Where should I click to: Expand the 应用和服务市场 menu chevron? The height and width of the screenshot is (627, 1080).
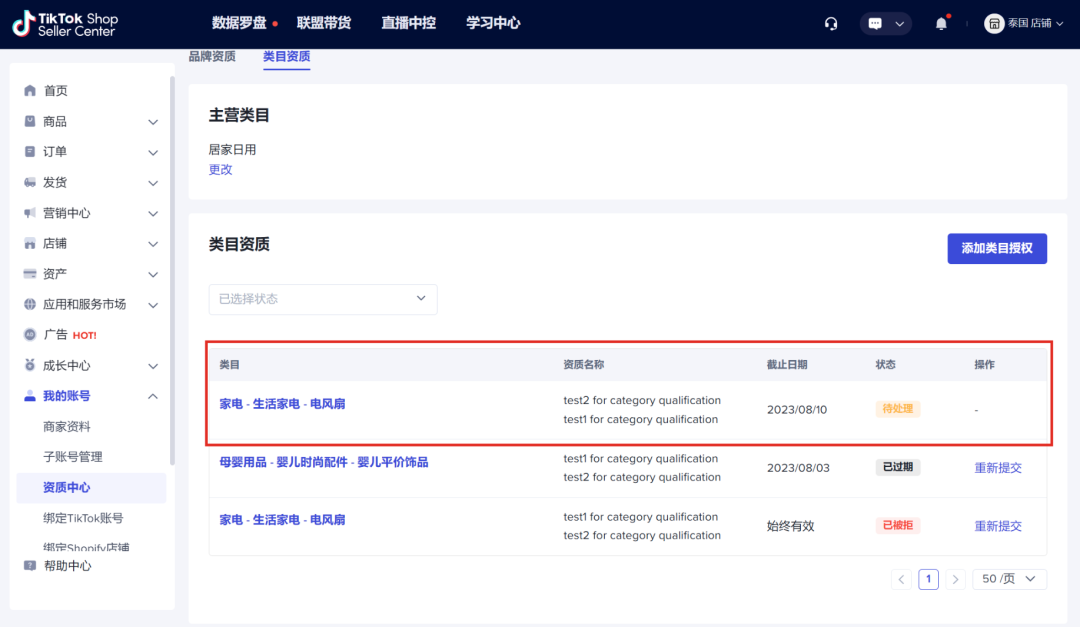click(153, 305)
